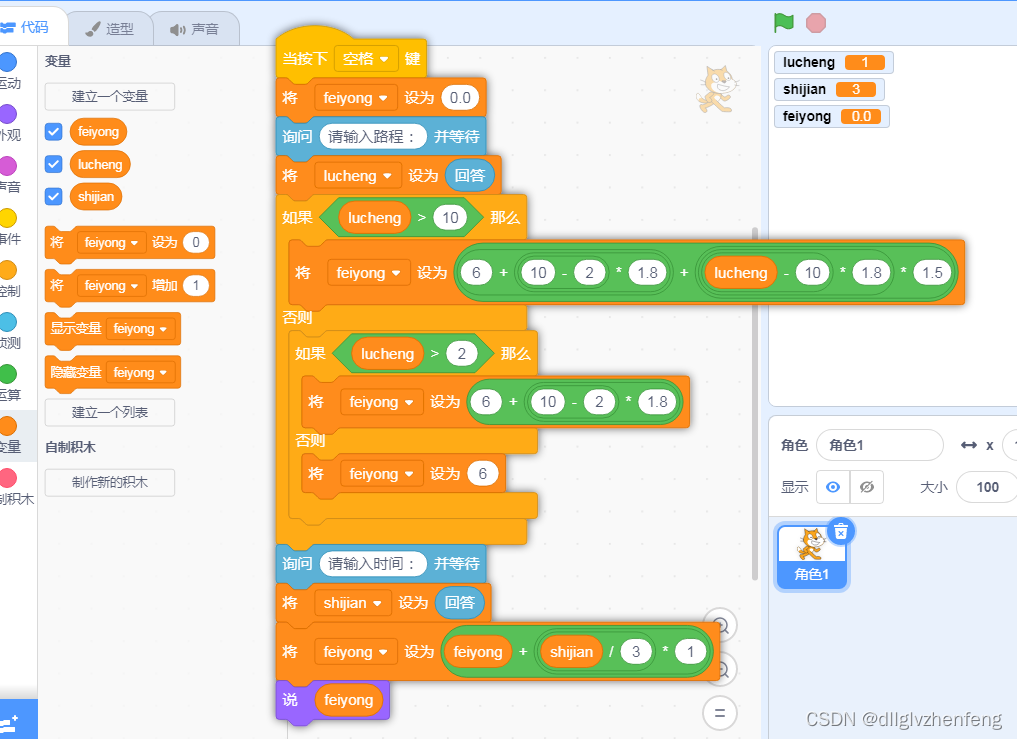Click the 3 divisor in shijian / 3

coord(636,652)
